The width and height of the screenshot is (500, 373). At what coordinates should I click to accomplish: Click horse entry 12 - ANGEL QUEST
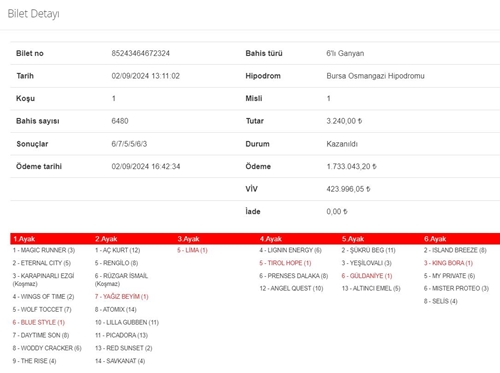point(291,288)
